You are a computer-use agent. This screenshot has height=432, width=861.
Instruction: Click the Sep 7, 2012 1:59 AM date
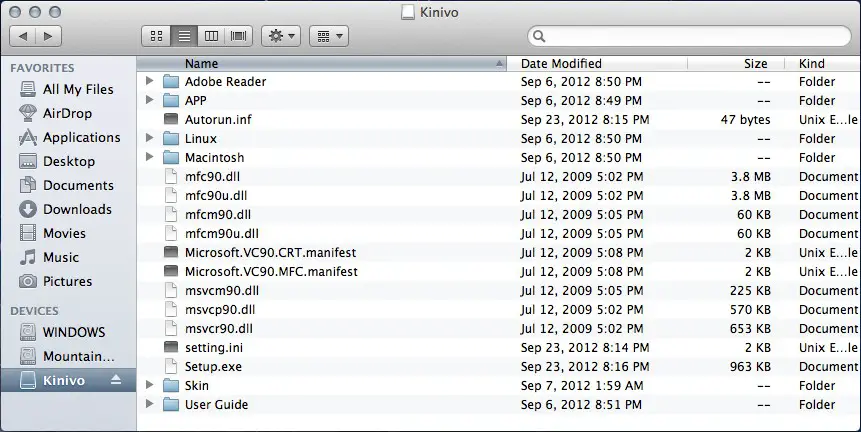[x=582, y=385]
